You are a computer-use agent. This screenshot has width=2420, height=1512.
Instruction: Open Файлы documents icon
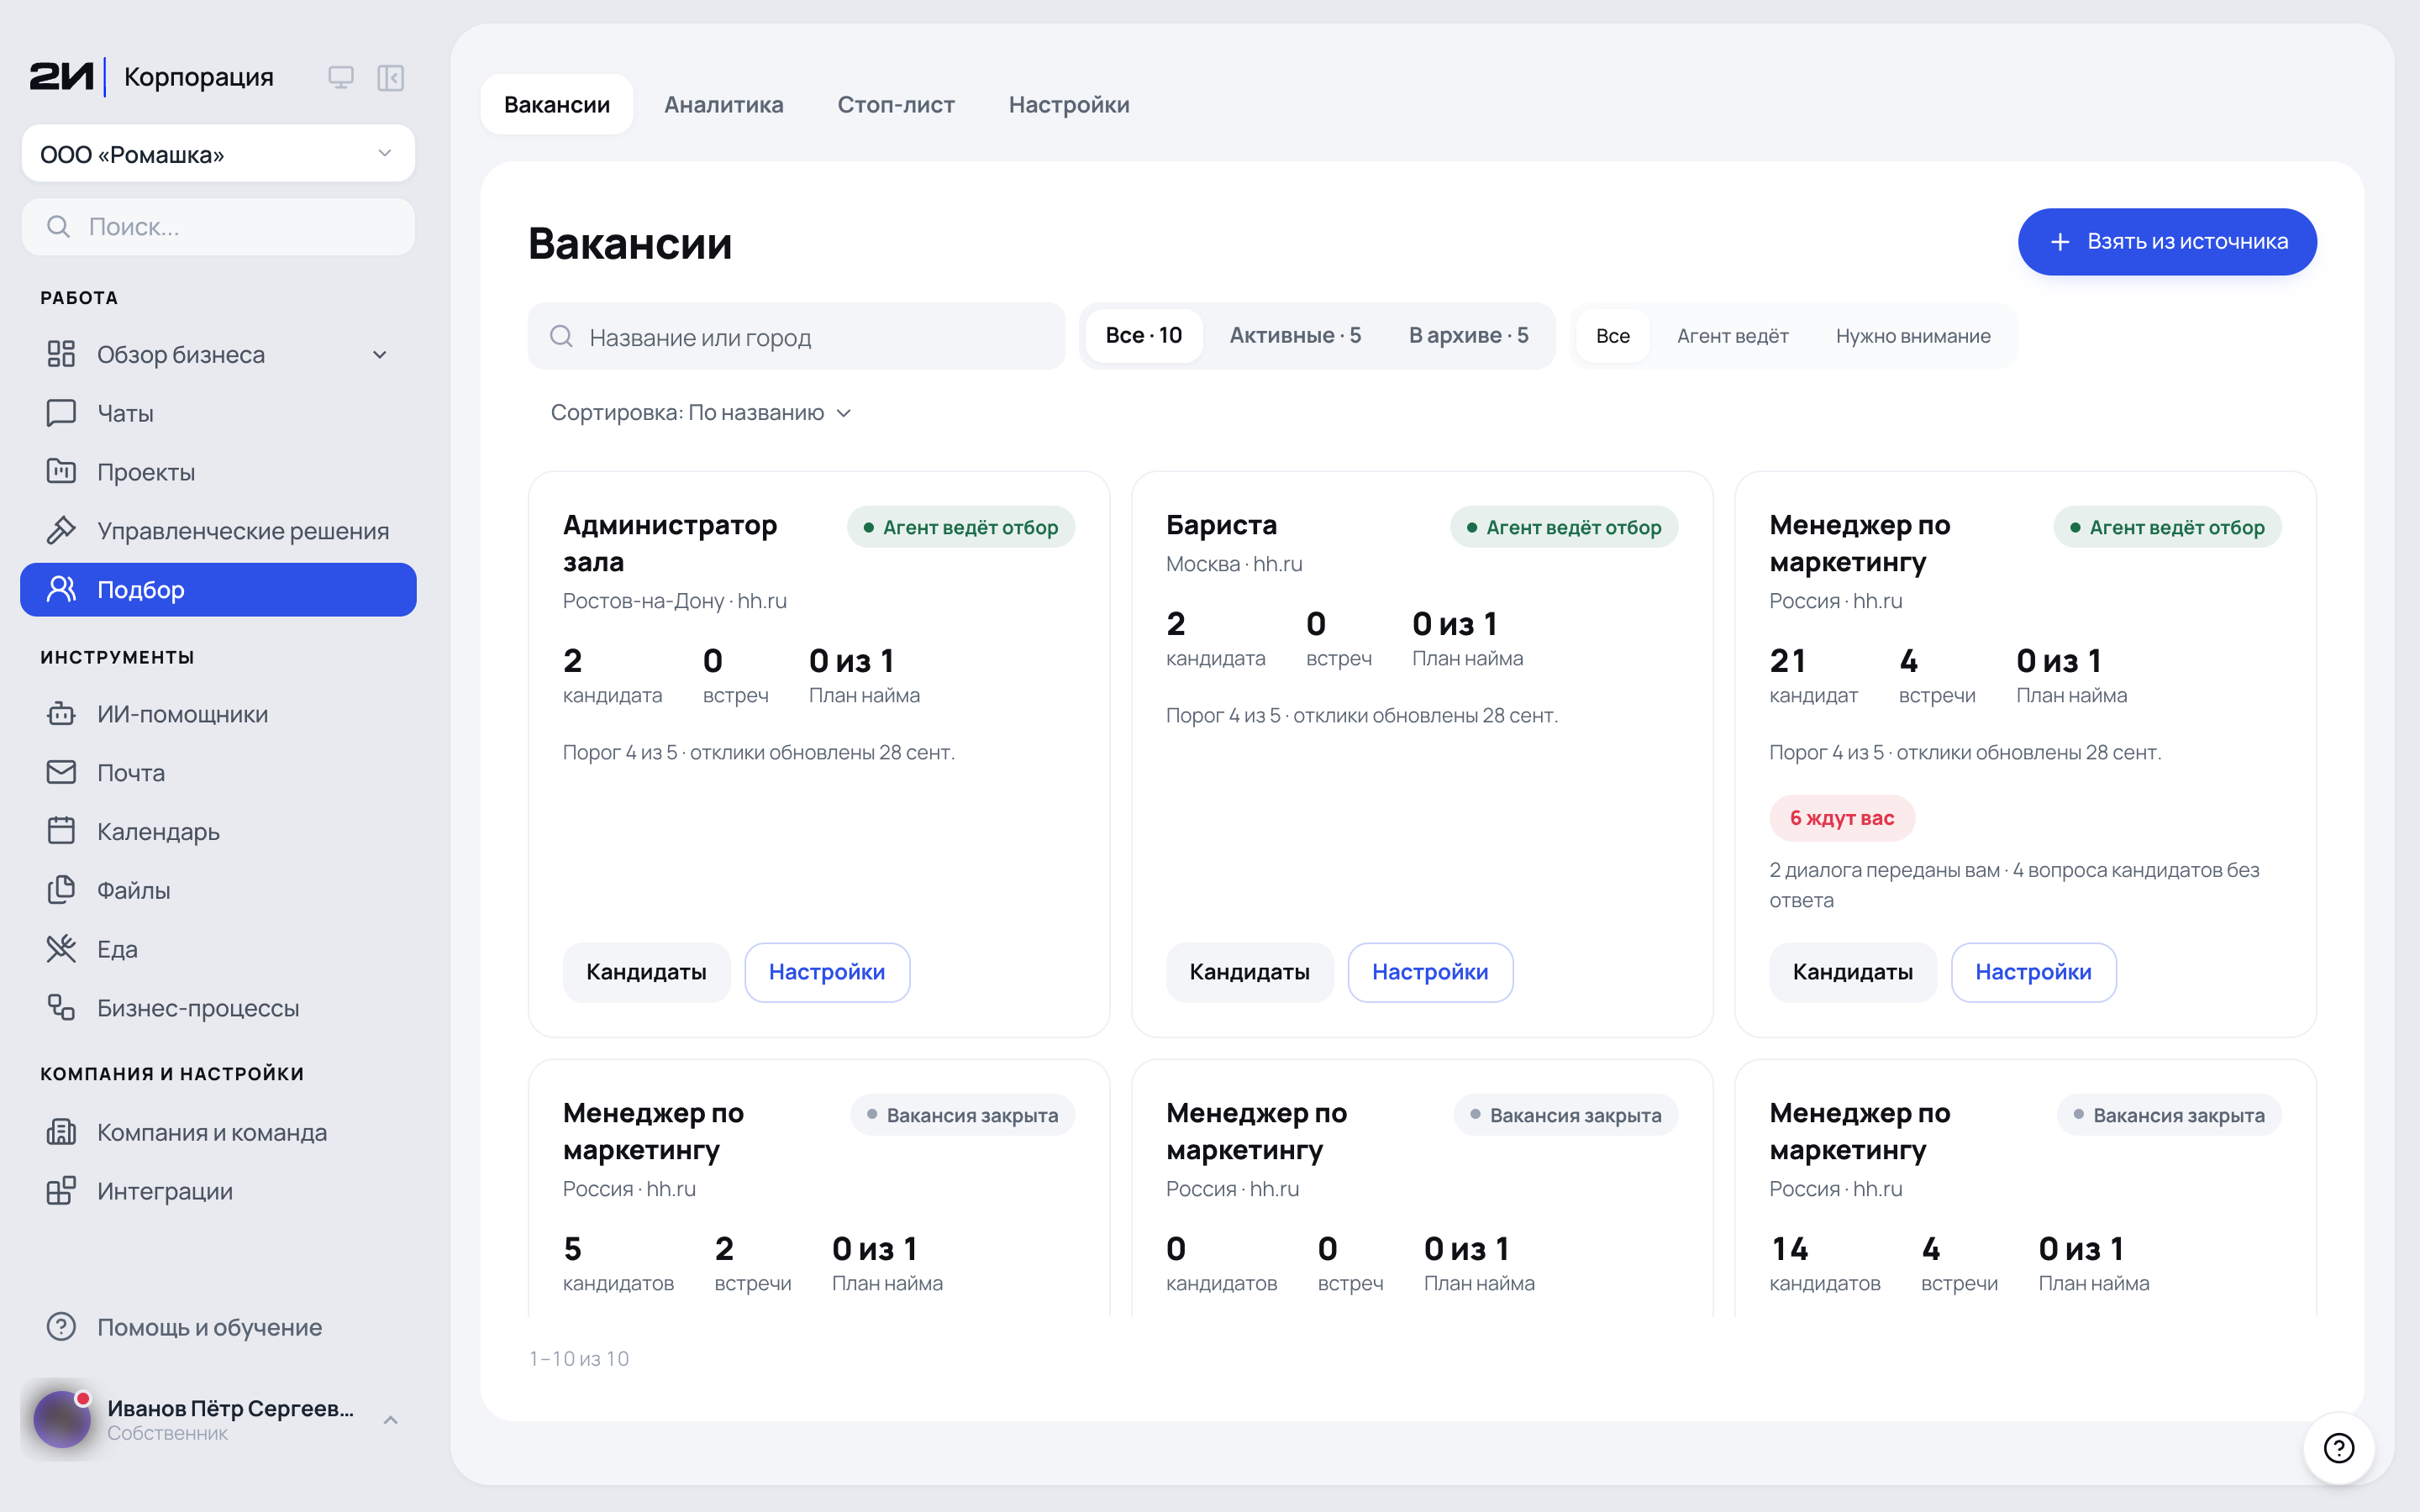pyautogui.click(x=61, y=890)
